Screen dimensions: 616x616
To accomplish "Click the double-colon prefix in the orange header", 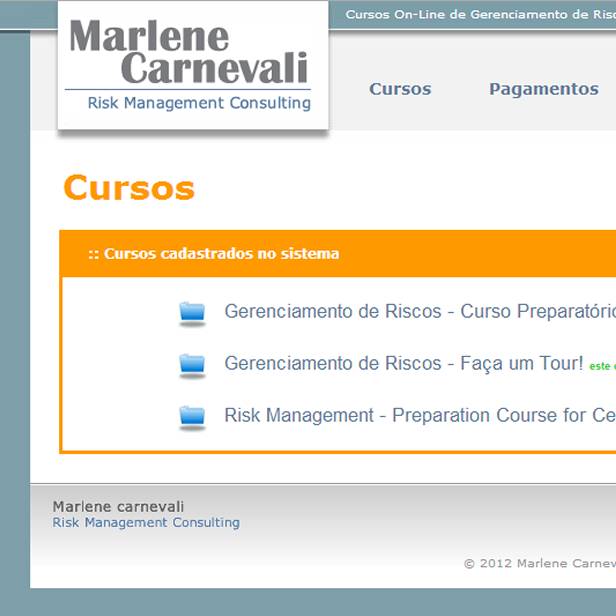I will click(x=94, y=254).
